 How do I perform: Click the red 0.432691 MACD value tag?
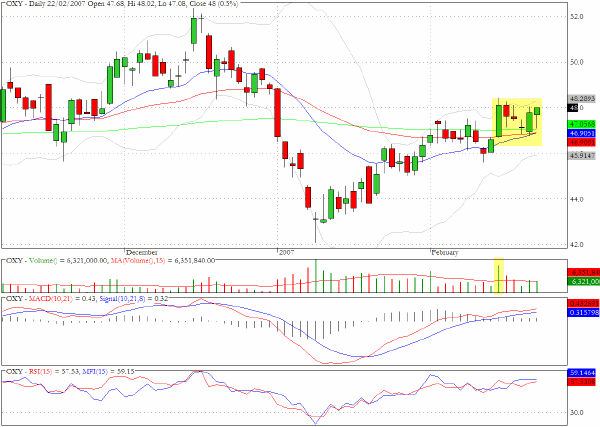583,303
